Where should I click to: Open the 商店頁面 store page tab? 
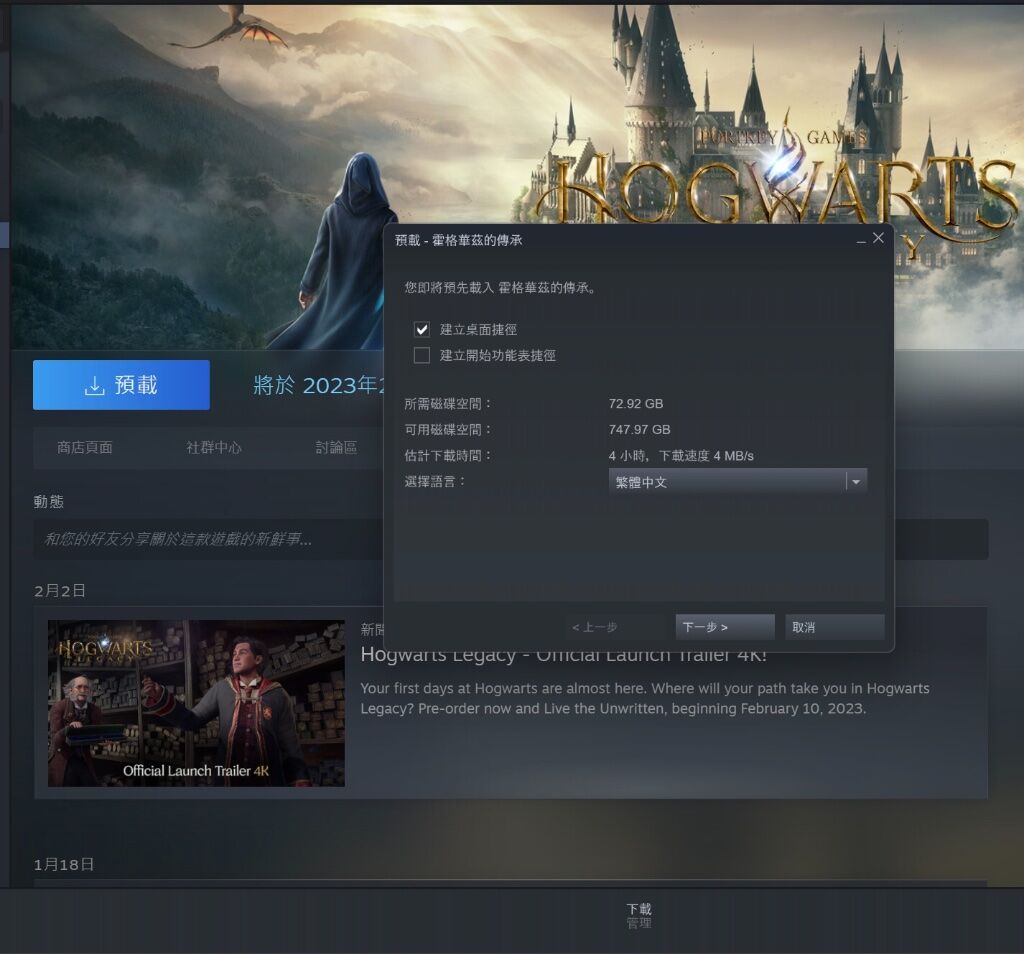[x=85, y=447]
